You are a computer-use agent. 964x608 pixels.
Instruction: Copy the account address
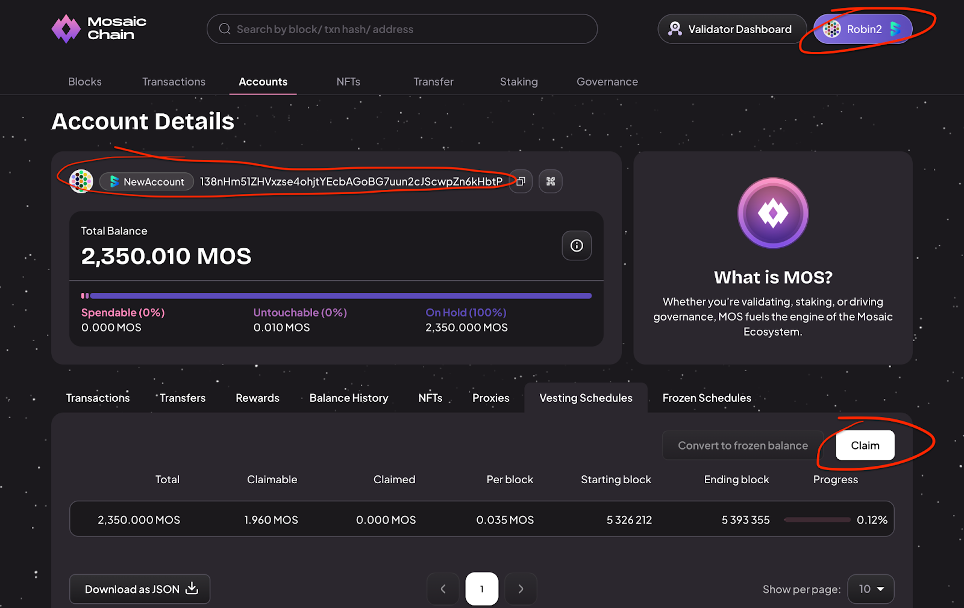[x=520, y=181]
